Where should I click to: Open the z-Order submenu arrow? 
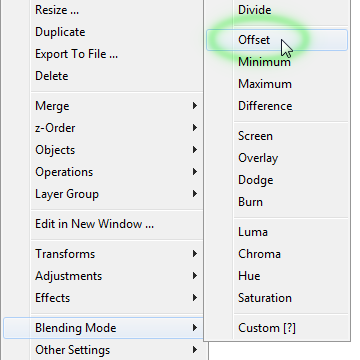tap(195, 128)
